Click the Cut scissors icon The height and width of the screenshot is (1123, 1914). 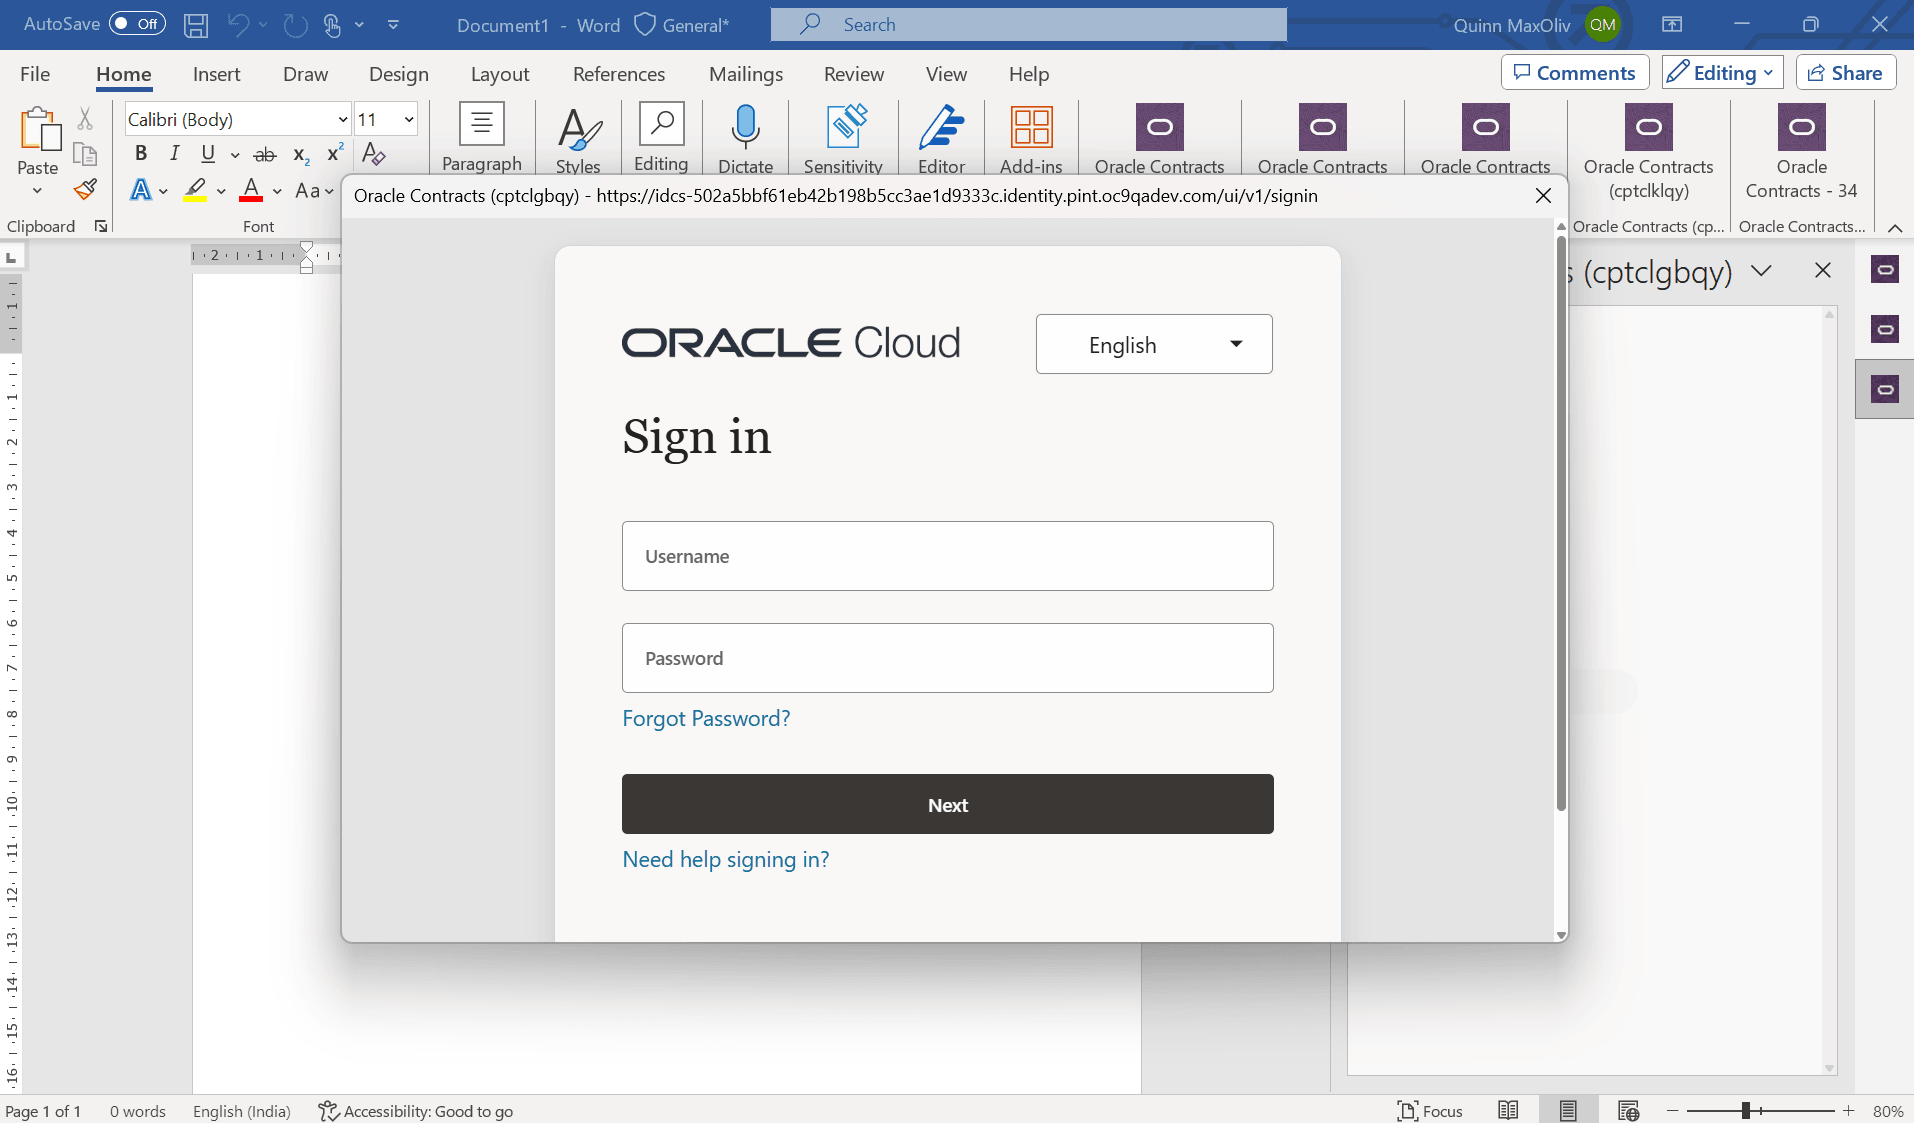coord(86,119)
